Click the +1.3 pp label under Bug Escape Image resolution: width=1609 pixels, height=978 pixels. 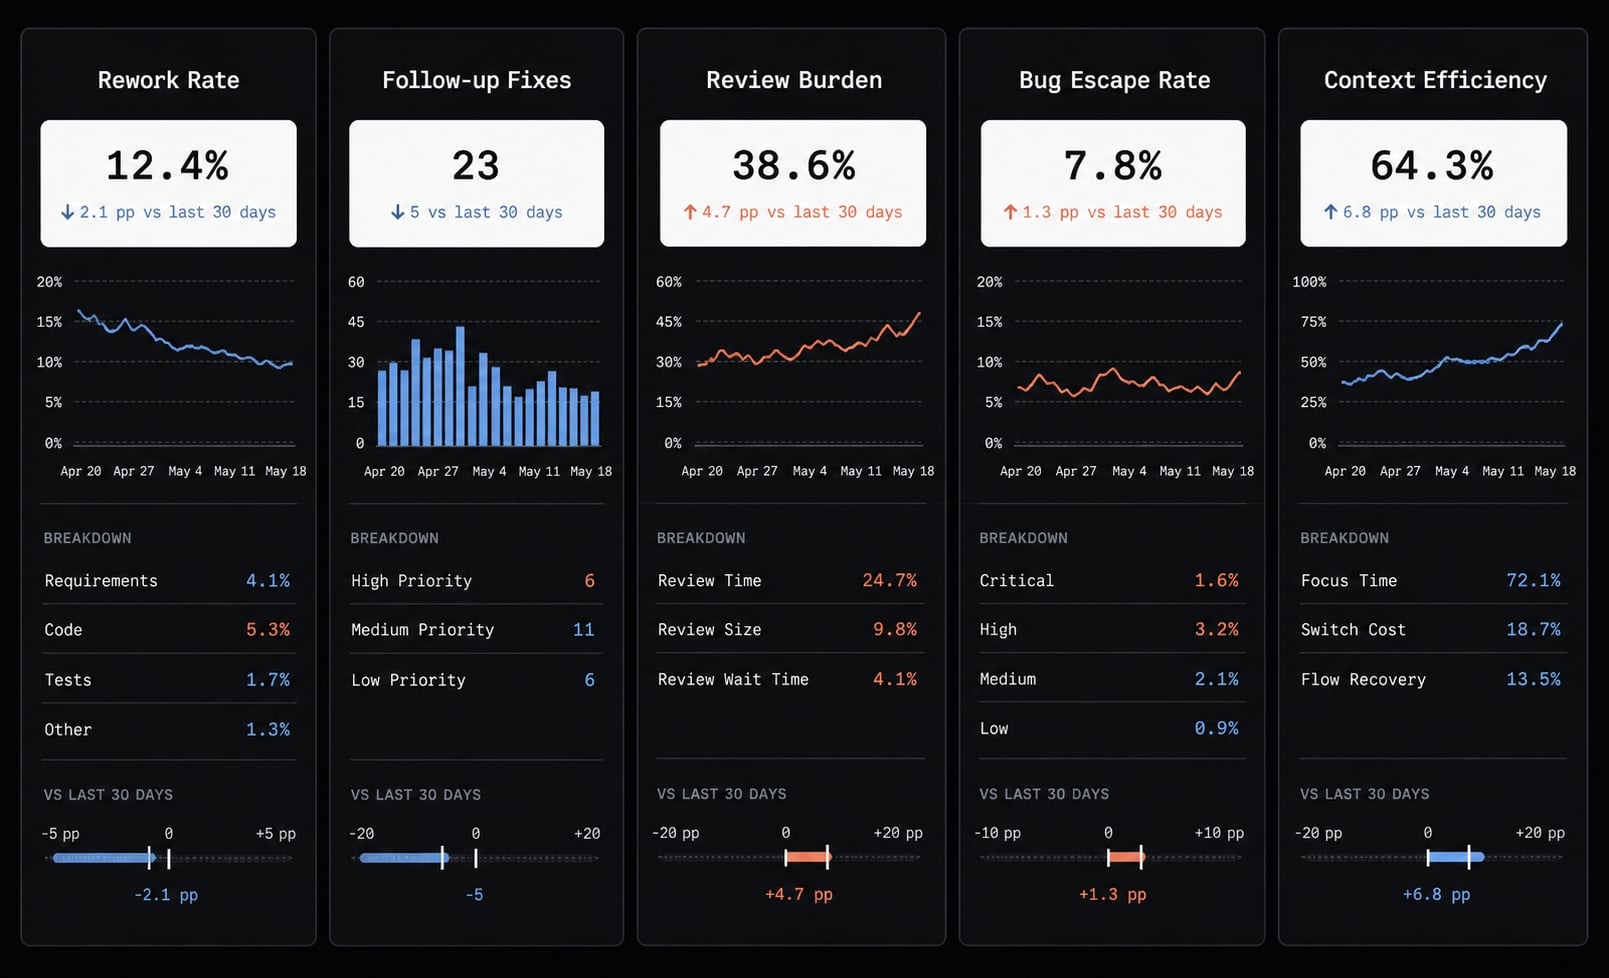point(1113,894)
